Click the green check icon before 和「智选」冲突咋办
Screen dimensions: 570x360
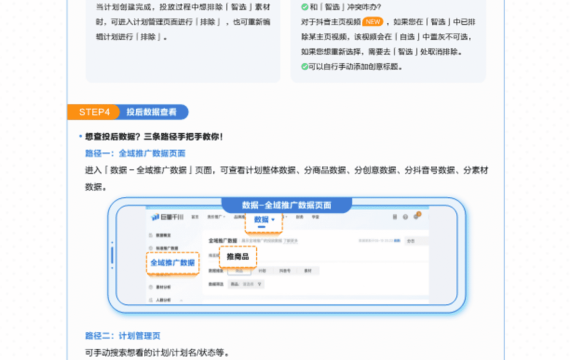305,7
